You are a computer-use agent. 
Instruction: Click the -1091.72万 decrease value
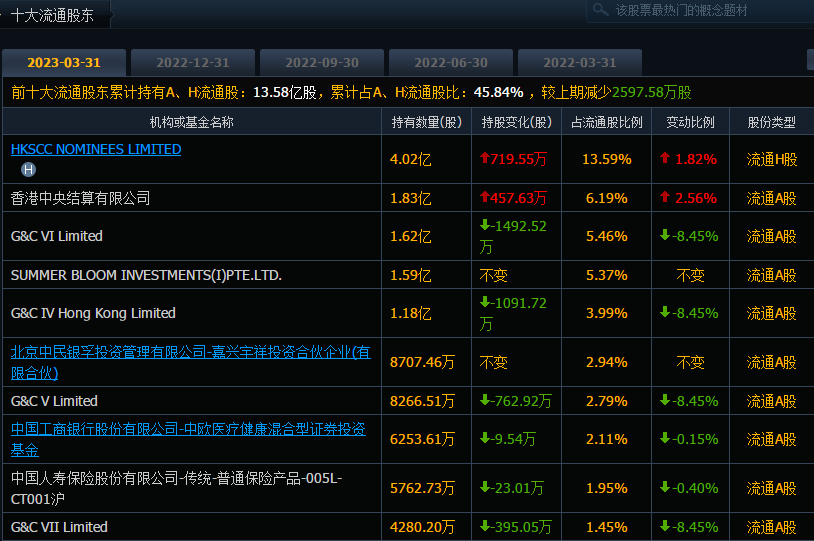[x=513, y=313]
